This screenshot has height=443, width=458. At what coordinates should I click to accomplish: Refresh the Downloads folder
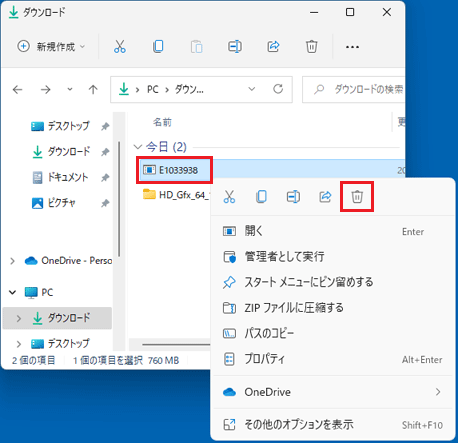(278, 89)
